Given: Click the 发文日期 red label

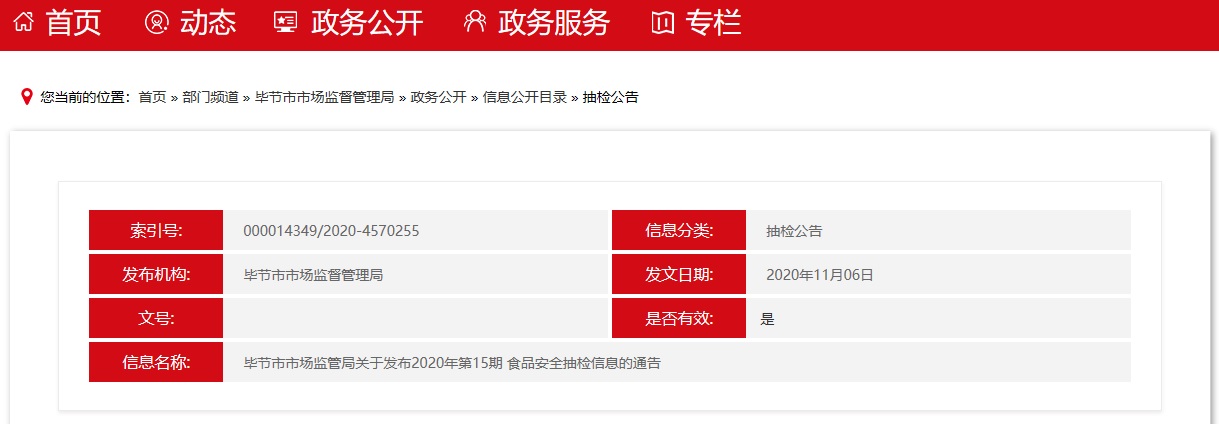Looking at the screenshot, I should [679, 274].
